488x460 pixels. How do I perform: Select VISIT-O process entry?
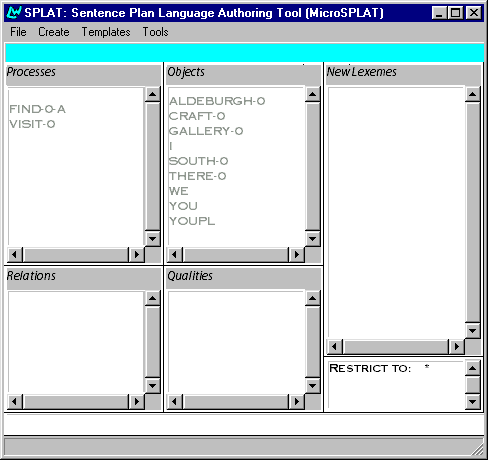tap(32, 124)
